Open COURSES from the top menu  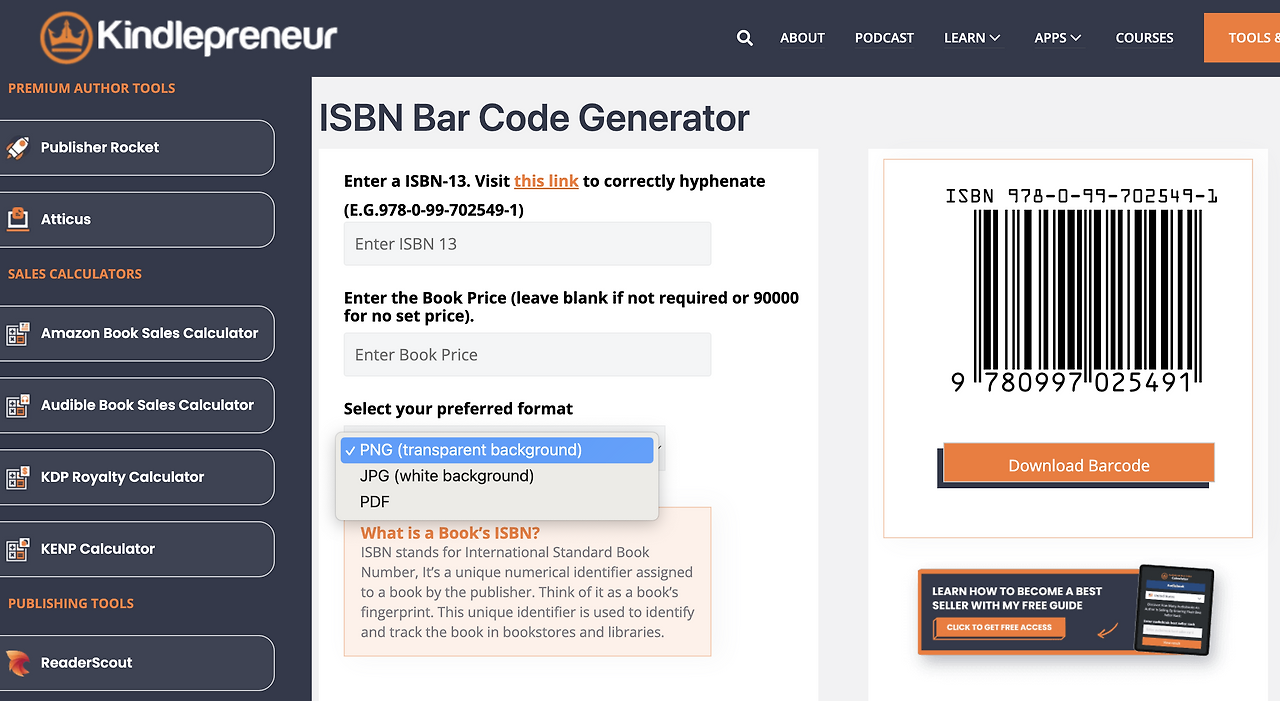[1144, 38]
